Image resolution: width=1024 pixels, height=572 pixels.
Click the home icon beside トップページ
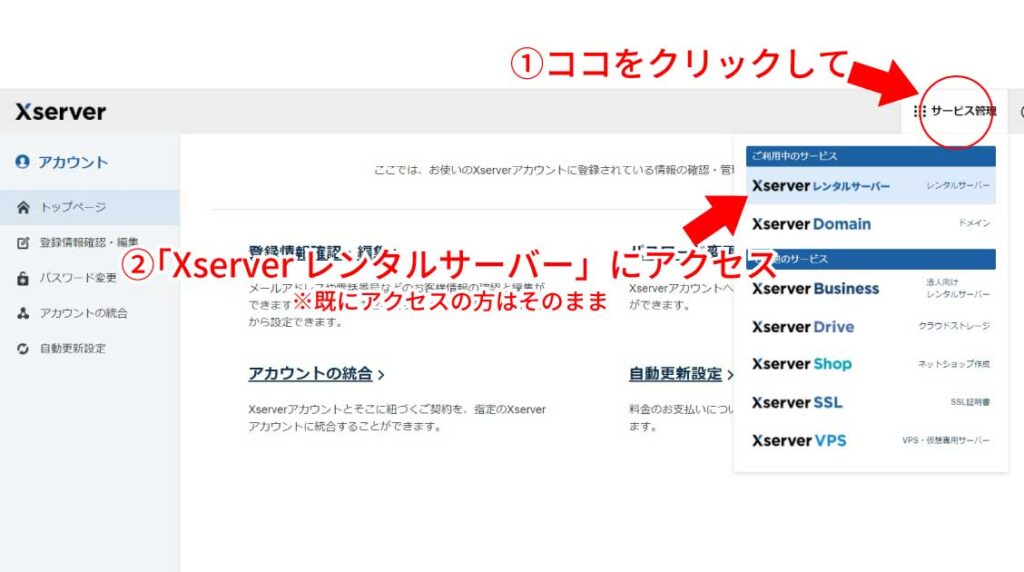coord(23,208)
